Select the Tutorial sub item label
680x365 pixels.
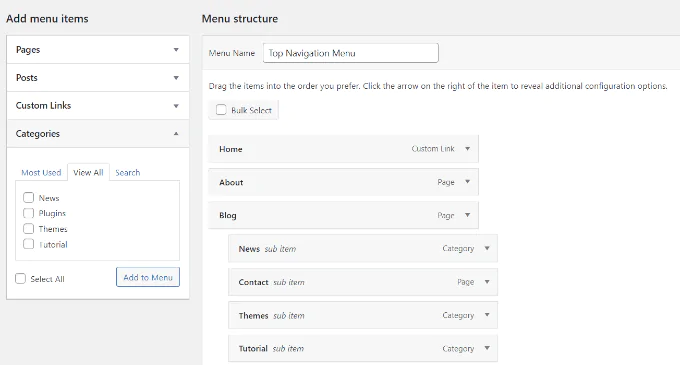253,349
